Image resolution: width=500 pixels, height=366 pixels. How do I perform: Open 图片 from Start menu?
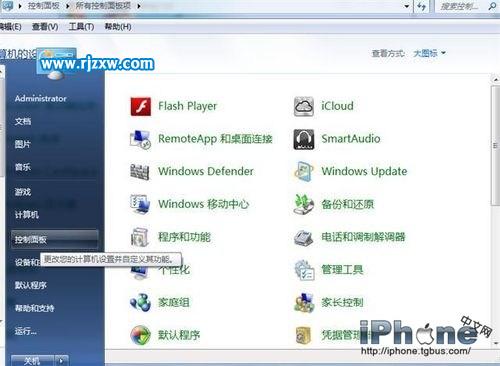23,144
